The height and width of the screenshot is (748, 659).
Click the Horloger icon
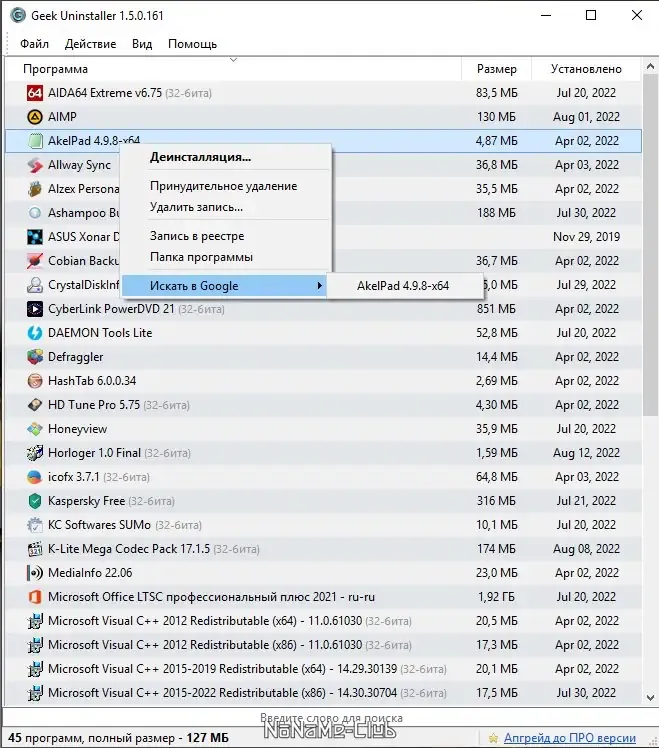point(35,453)
